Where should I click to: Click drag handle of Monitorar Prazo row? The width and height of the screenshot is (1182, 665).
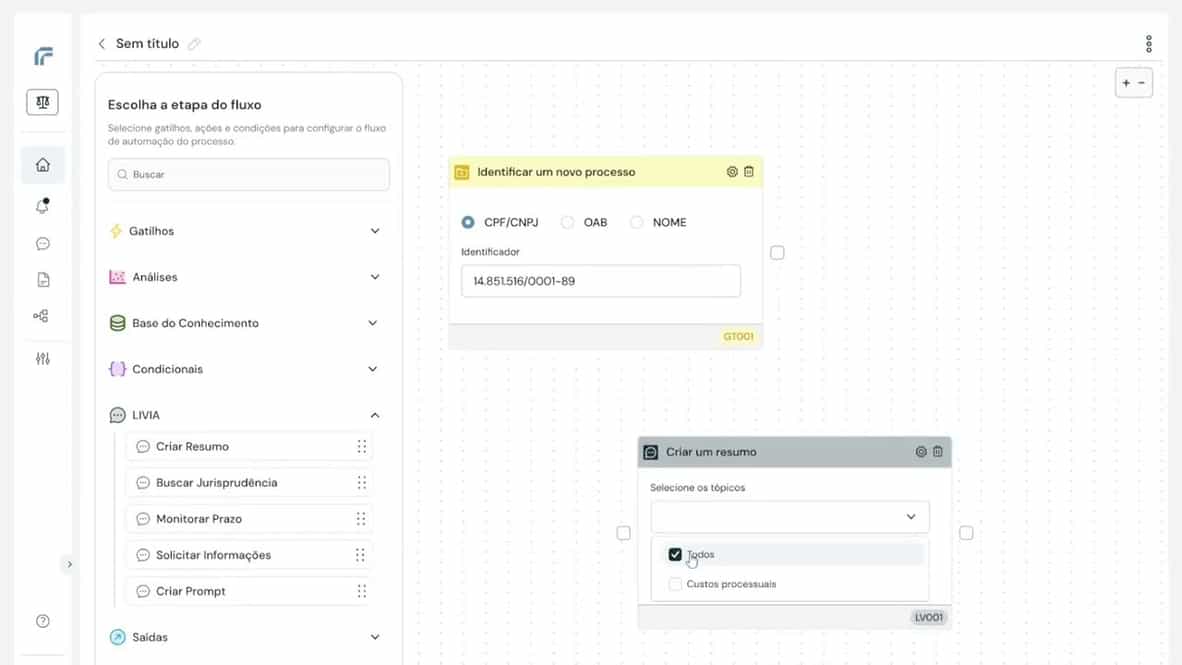[x=361, y=519]
